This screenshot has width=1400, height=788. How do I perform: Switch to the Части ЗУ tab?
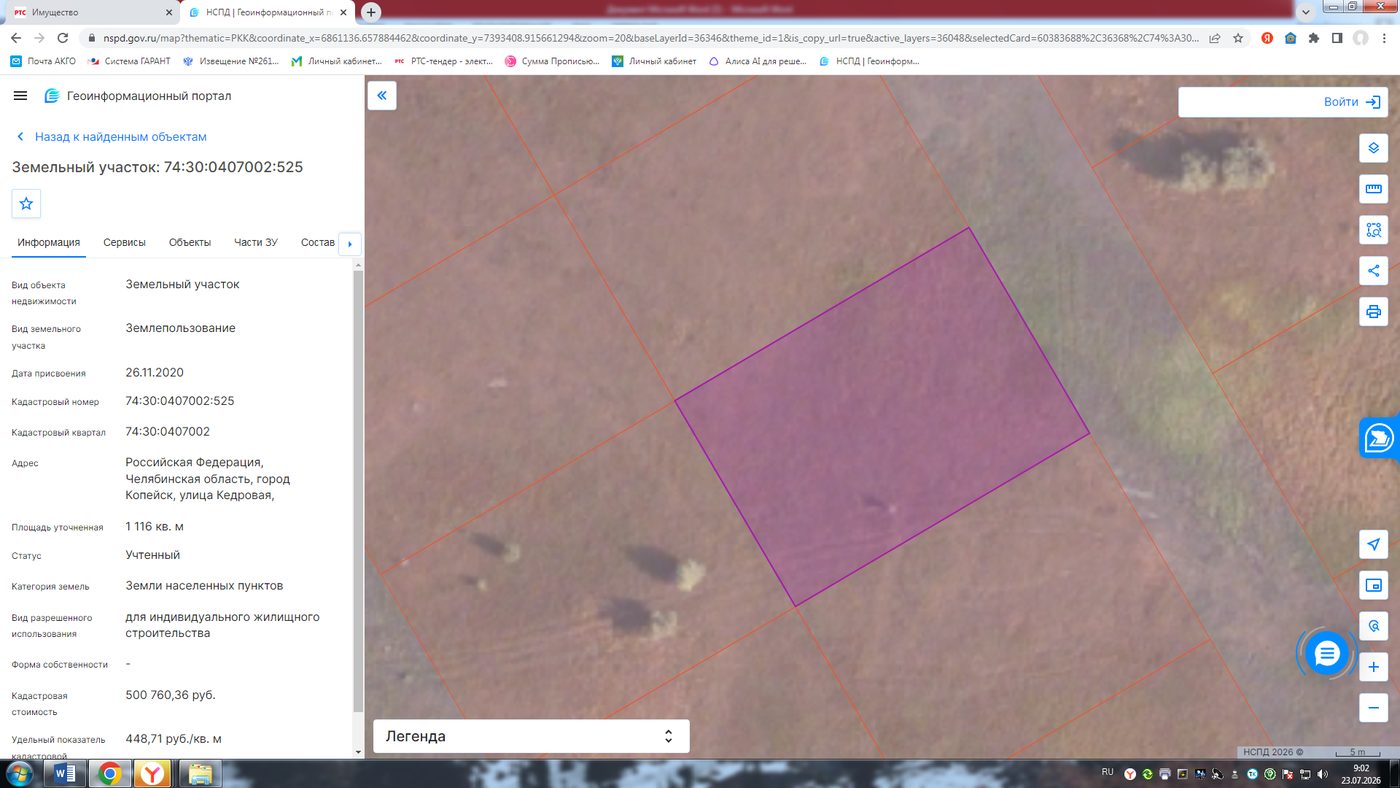click(x=256, y=242)
